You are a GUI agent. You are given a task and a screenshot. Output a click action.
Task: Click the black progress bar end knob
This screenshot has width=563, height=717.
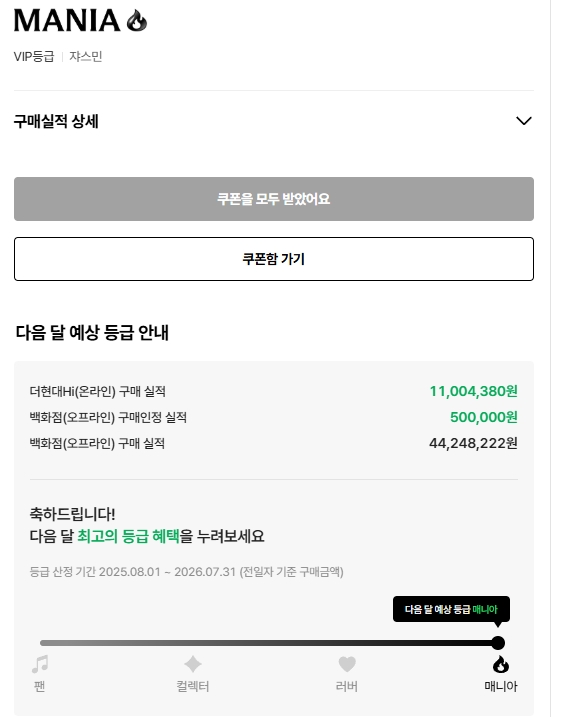[x=498, y=643]
